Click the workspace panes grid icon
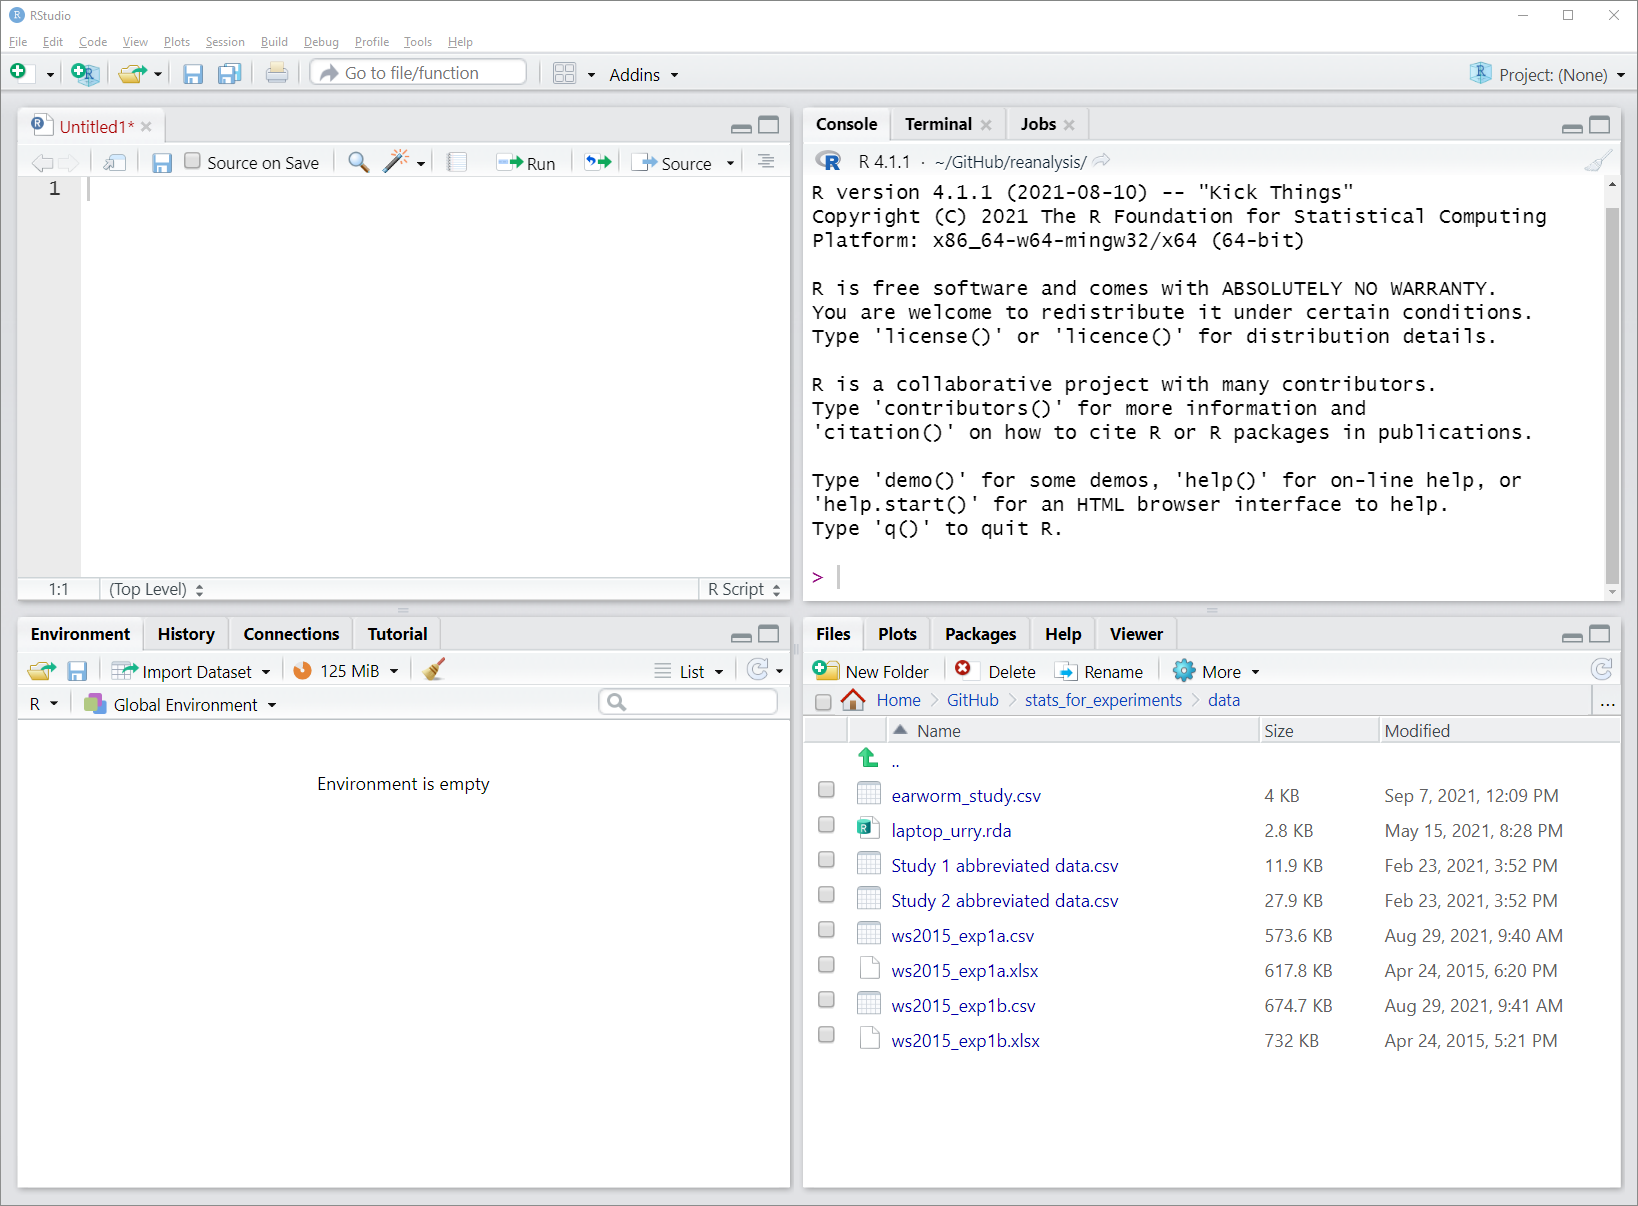Image resolution: width=1638 pixels, height=1206 pixels. [564, 74]
